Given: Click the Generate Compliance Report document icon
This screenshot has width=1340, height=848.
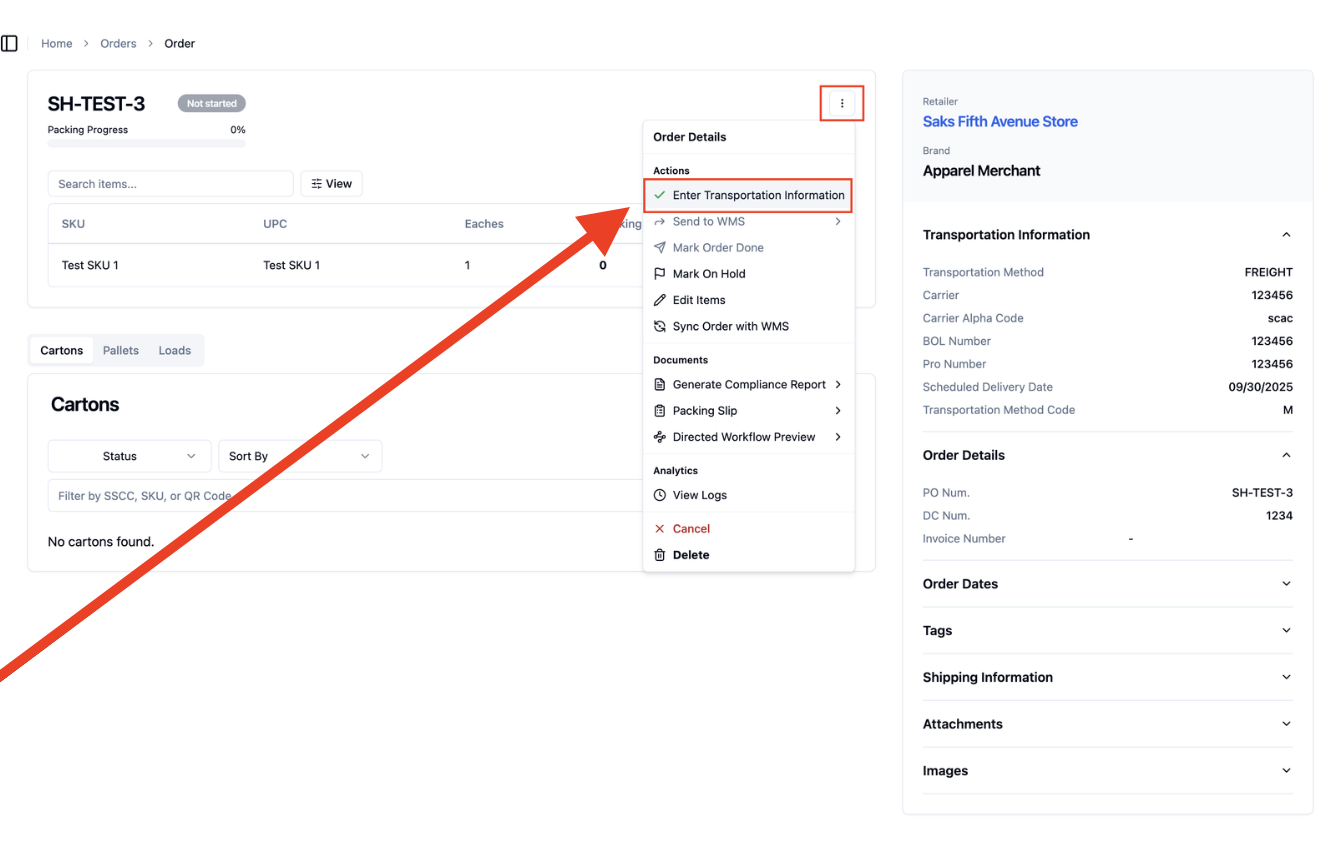Looking at the screenshot, I should pyautogui.click(x=659, y=385).
